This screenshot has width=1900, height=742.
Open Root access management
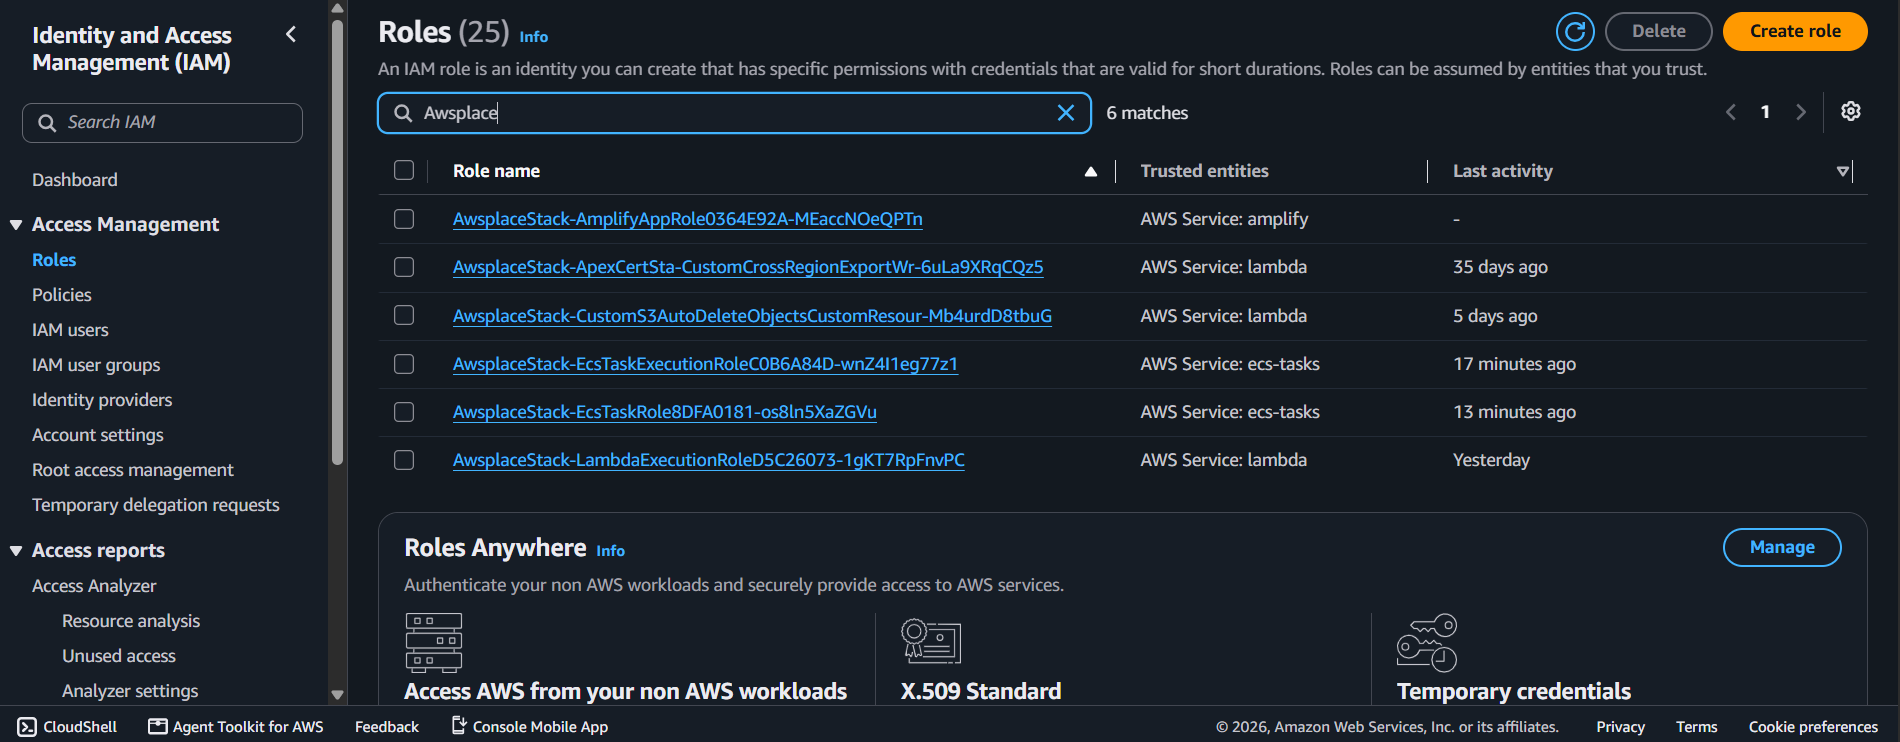point(133,470)
